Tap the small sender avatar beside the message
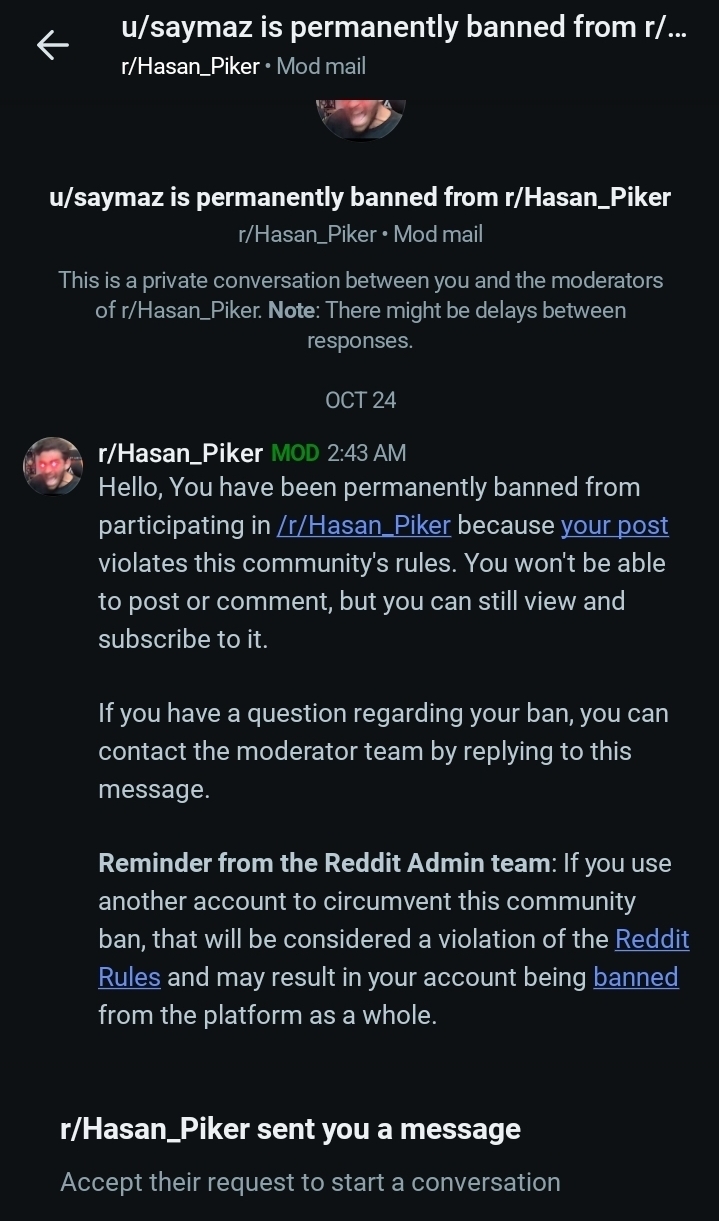 click(52, 465)
